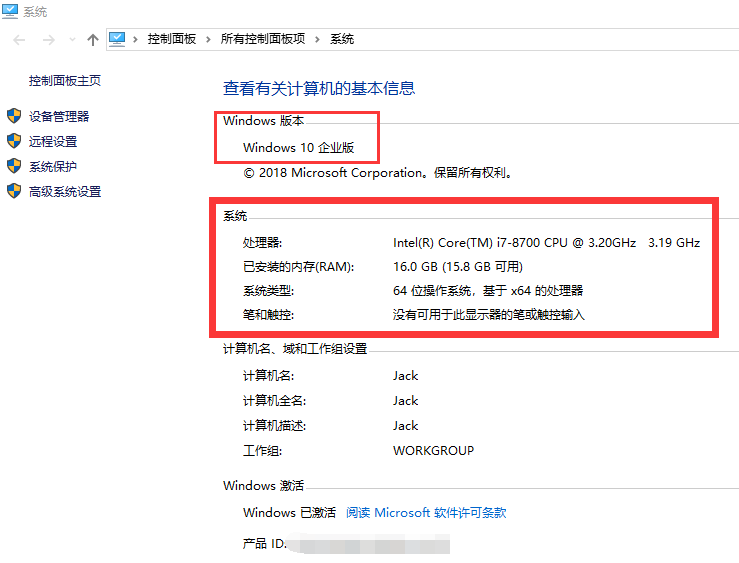Select 计算机描述 value Jack

click(405, 426)
